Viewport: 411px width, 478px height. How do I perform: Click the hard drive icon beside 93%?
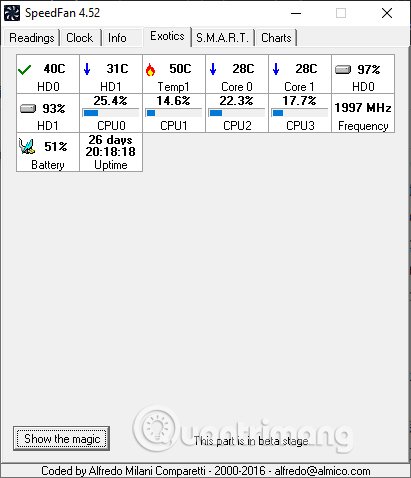(28, 109)
